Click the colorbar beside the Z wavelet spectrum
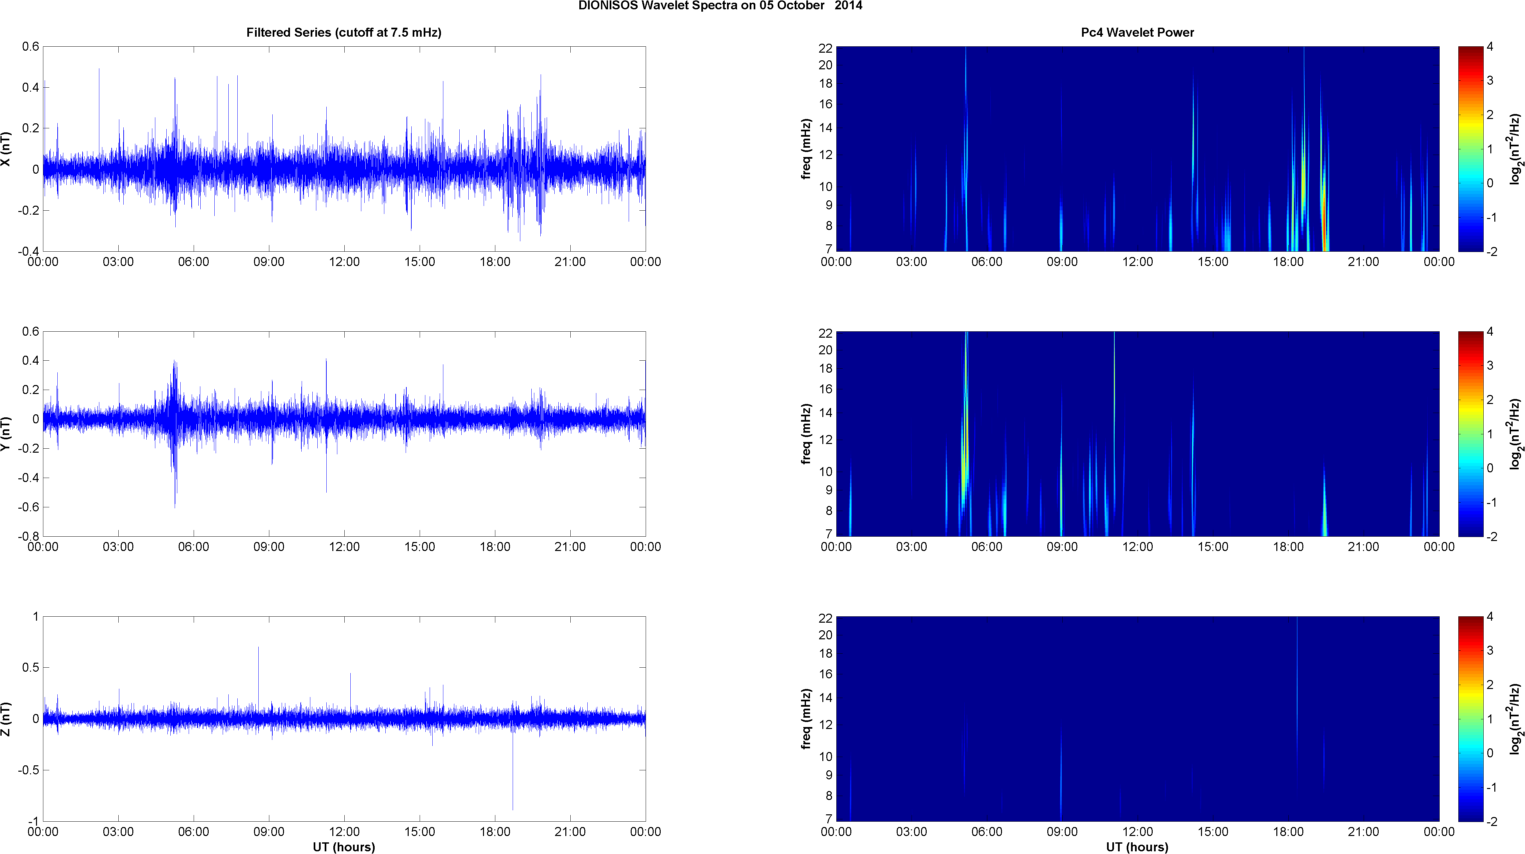 click(x=1470, y=719)
